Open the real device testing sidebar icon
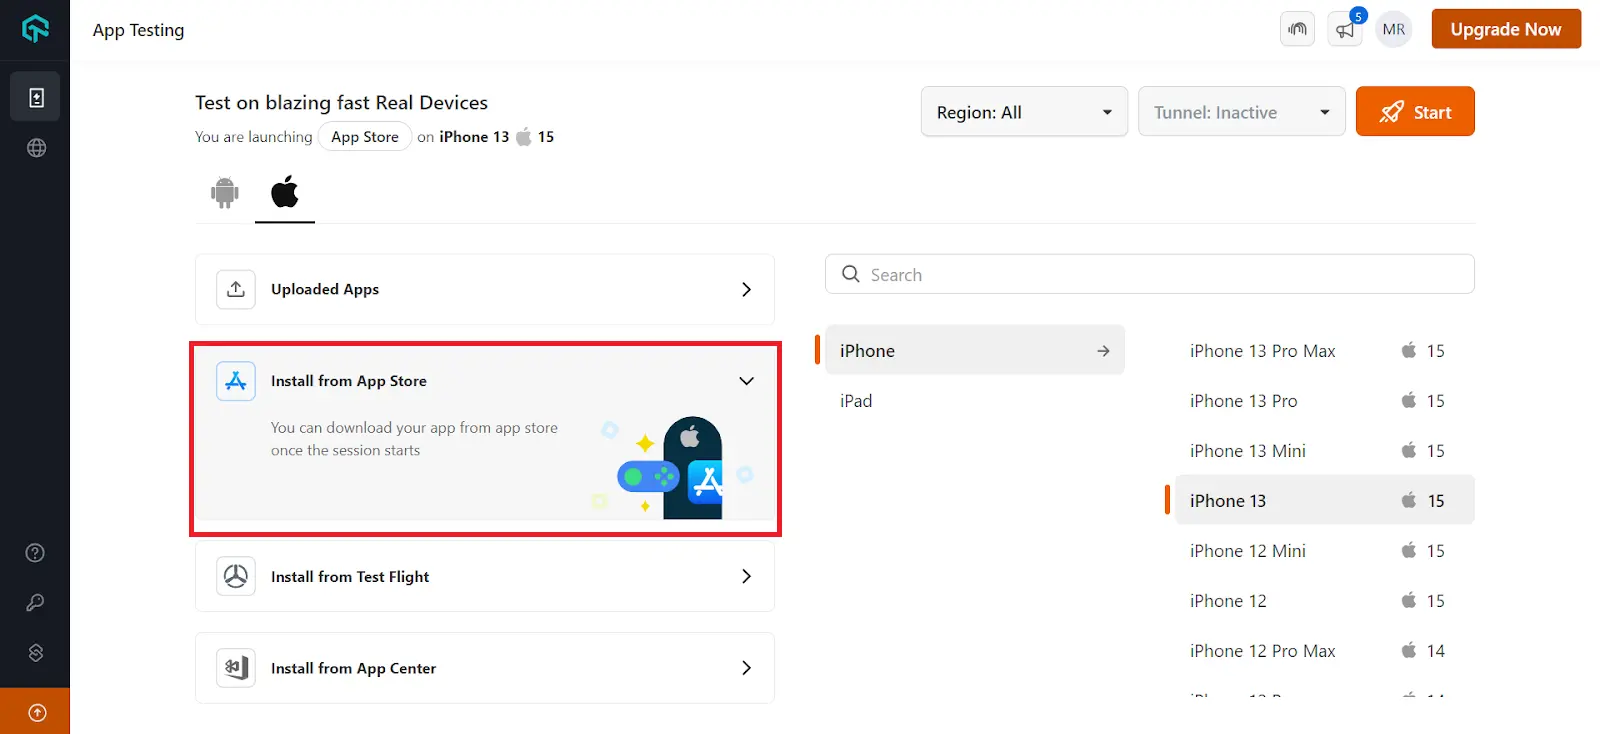 36,97
